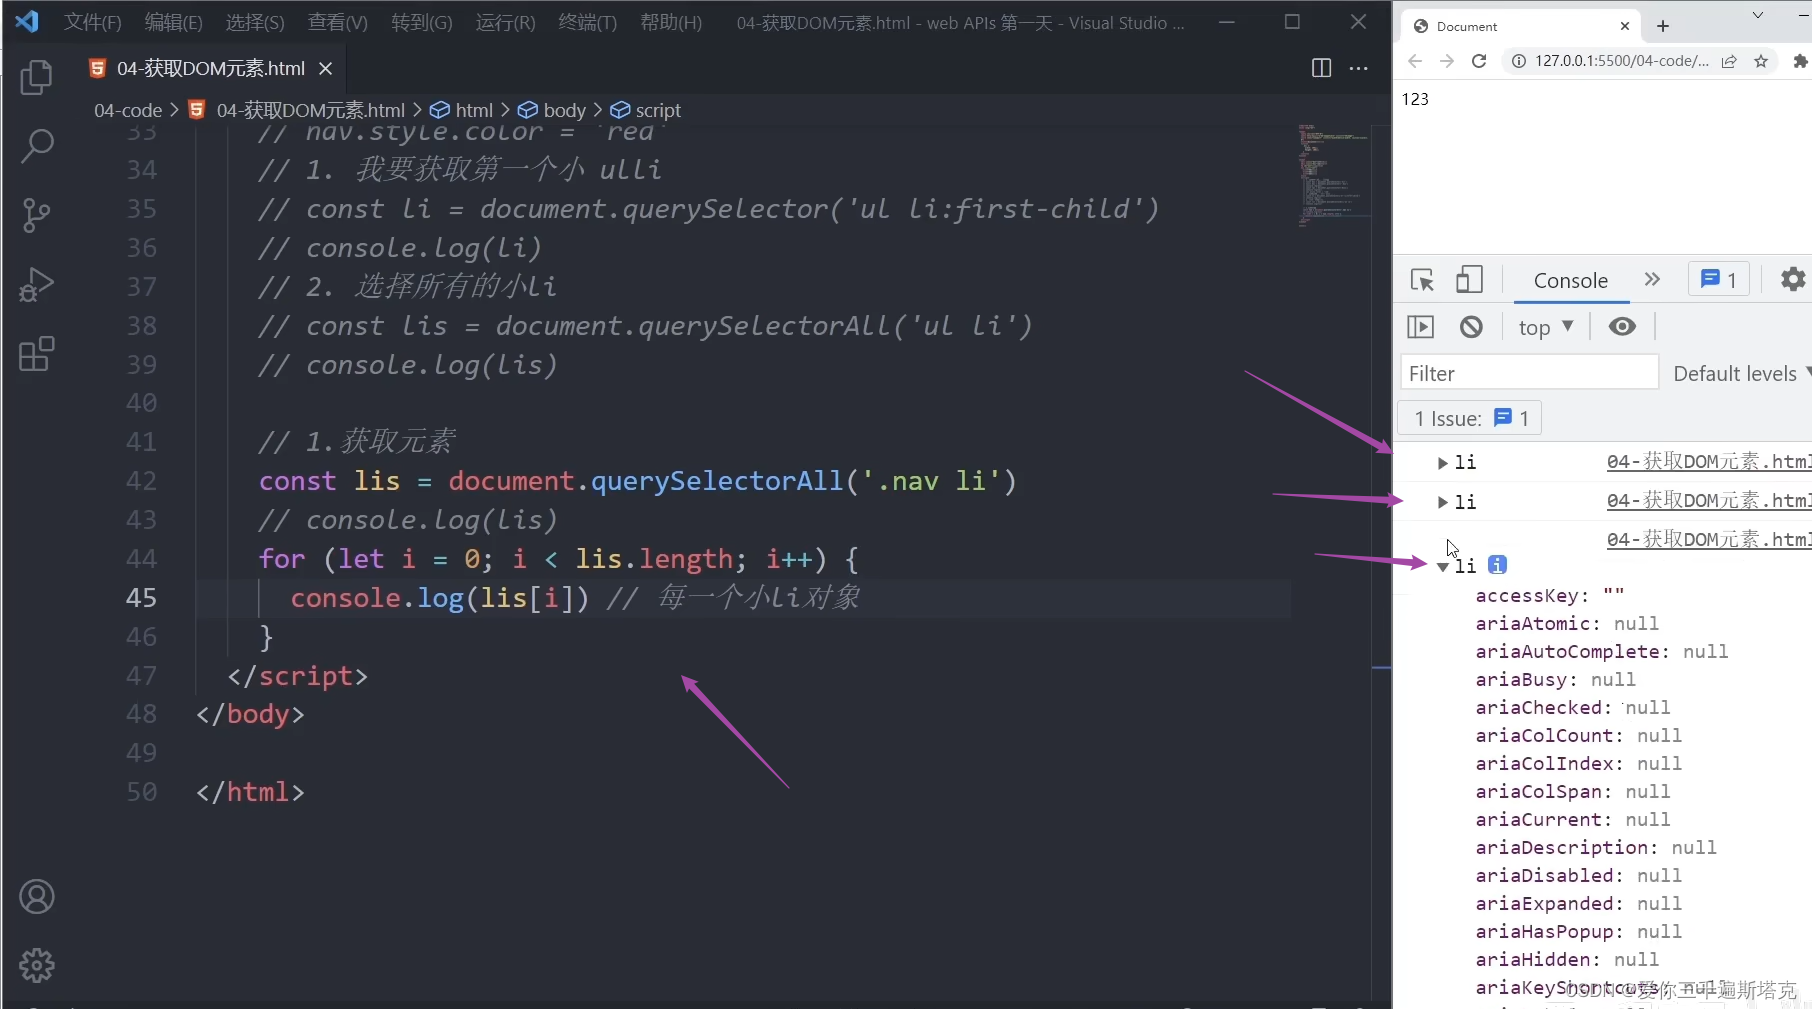Open the 查看(V) menu
Screen dimensions: 1812x1009
[x=337, y=22]
